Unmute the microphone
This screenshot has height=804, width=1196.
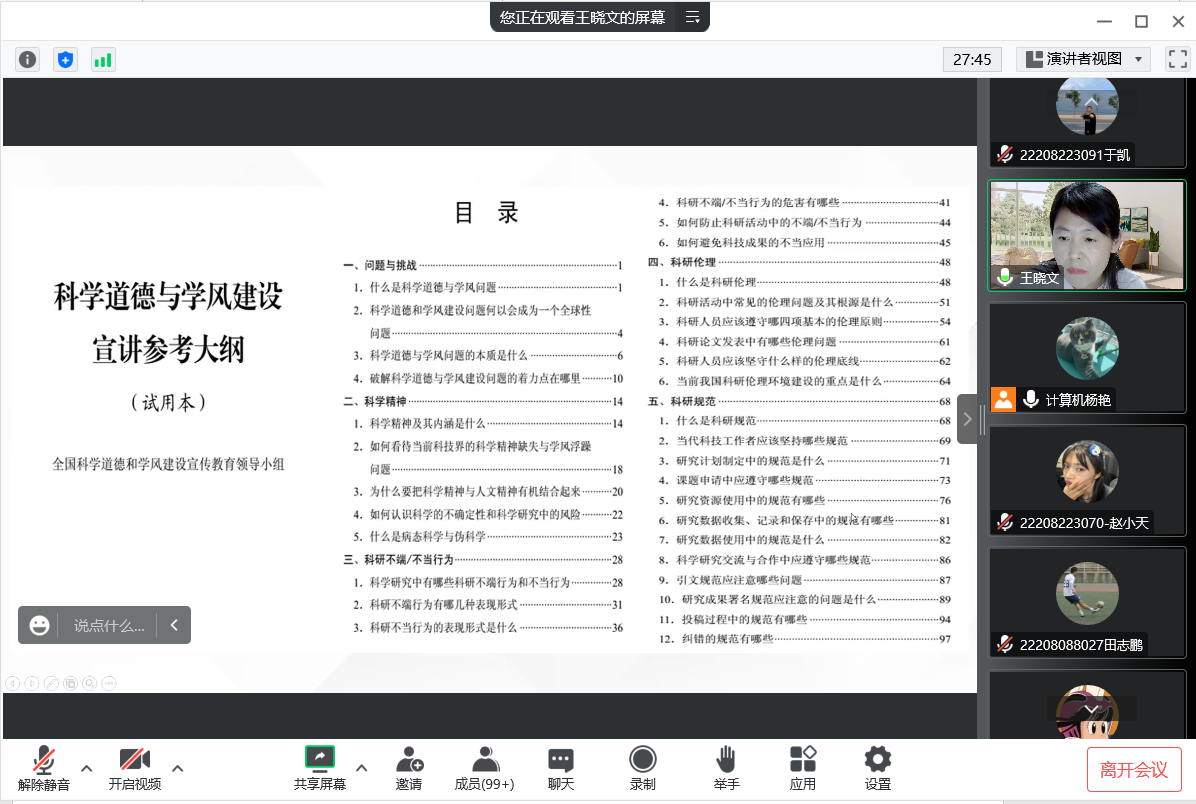point(44,768)
